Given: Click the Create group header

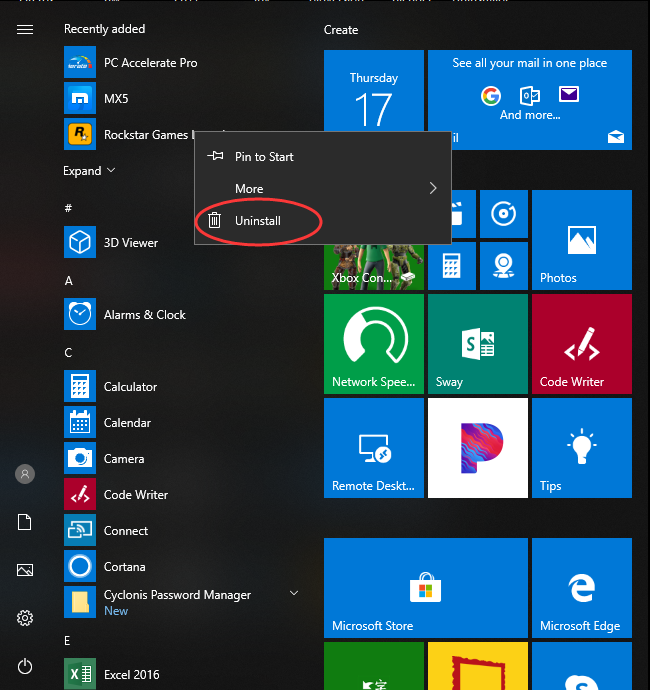Looking at the screenshot, I should click(x=341, y=30).
